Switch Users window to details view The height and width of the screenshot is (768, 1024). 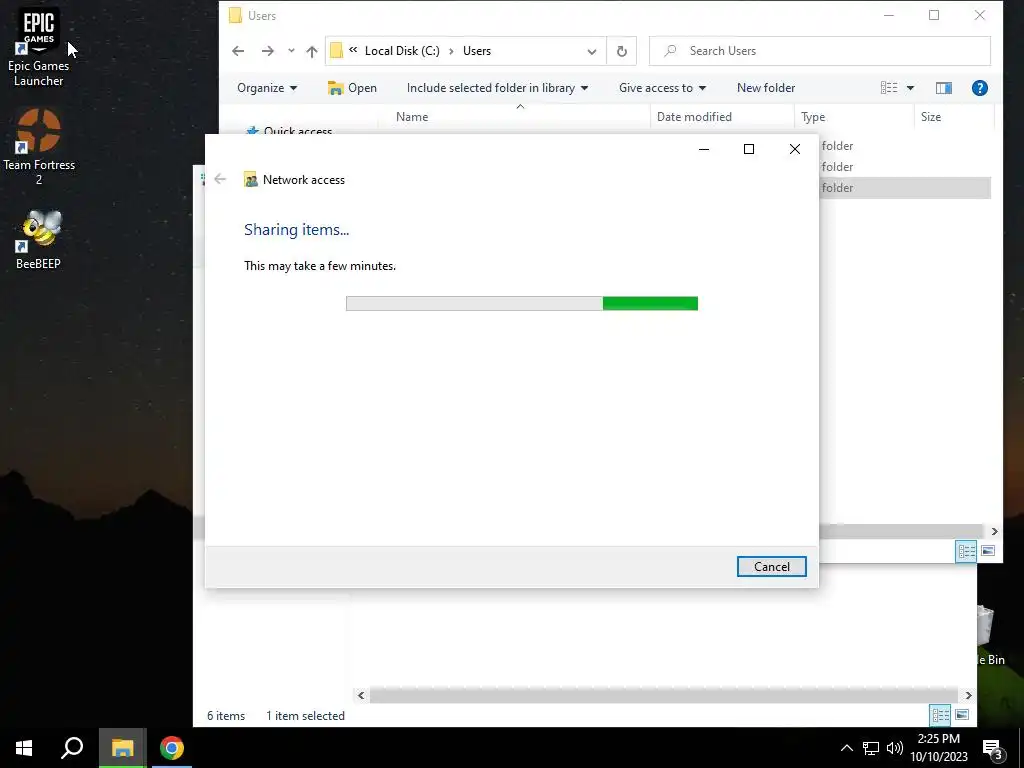pyautogui.click(x=967, y=551)
